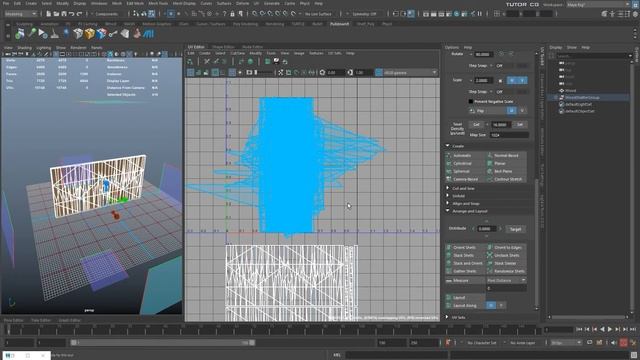Expand the Cut and Sew section

pyautogui.click(x=448, y=188)
